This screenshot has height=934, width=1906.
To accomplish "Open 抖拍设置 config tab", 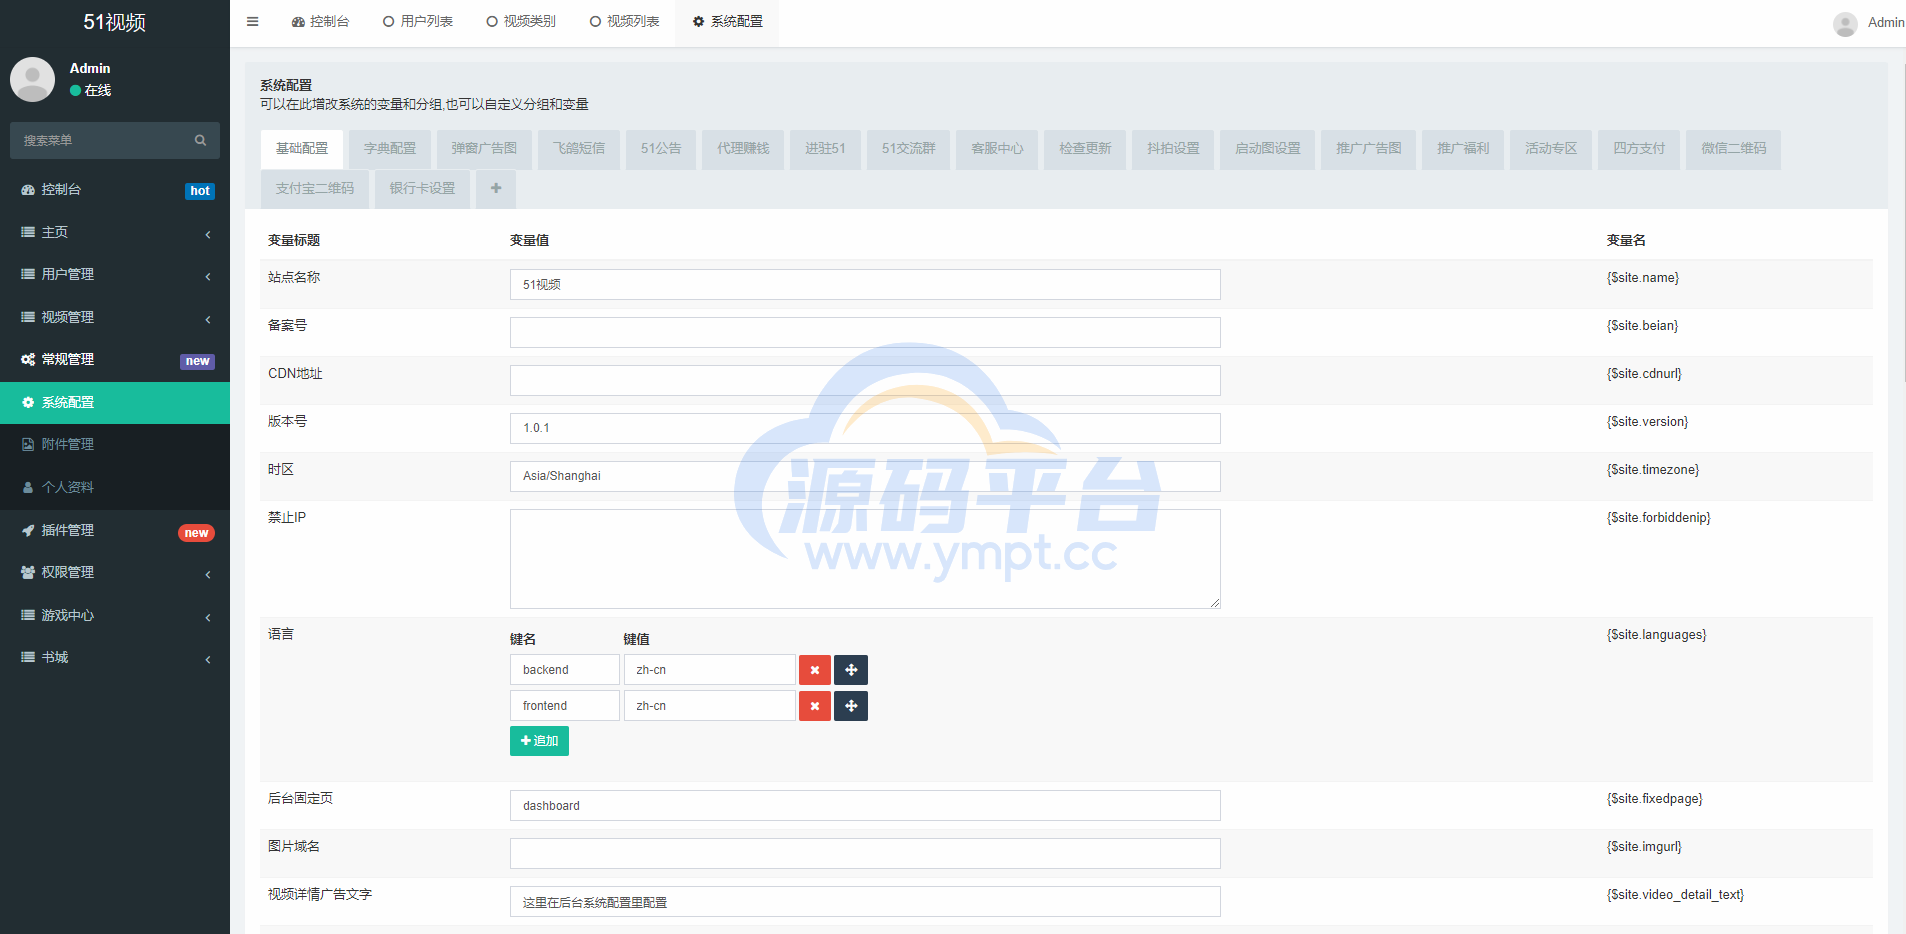I will [1173, 149].
